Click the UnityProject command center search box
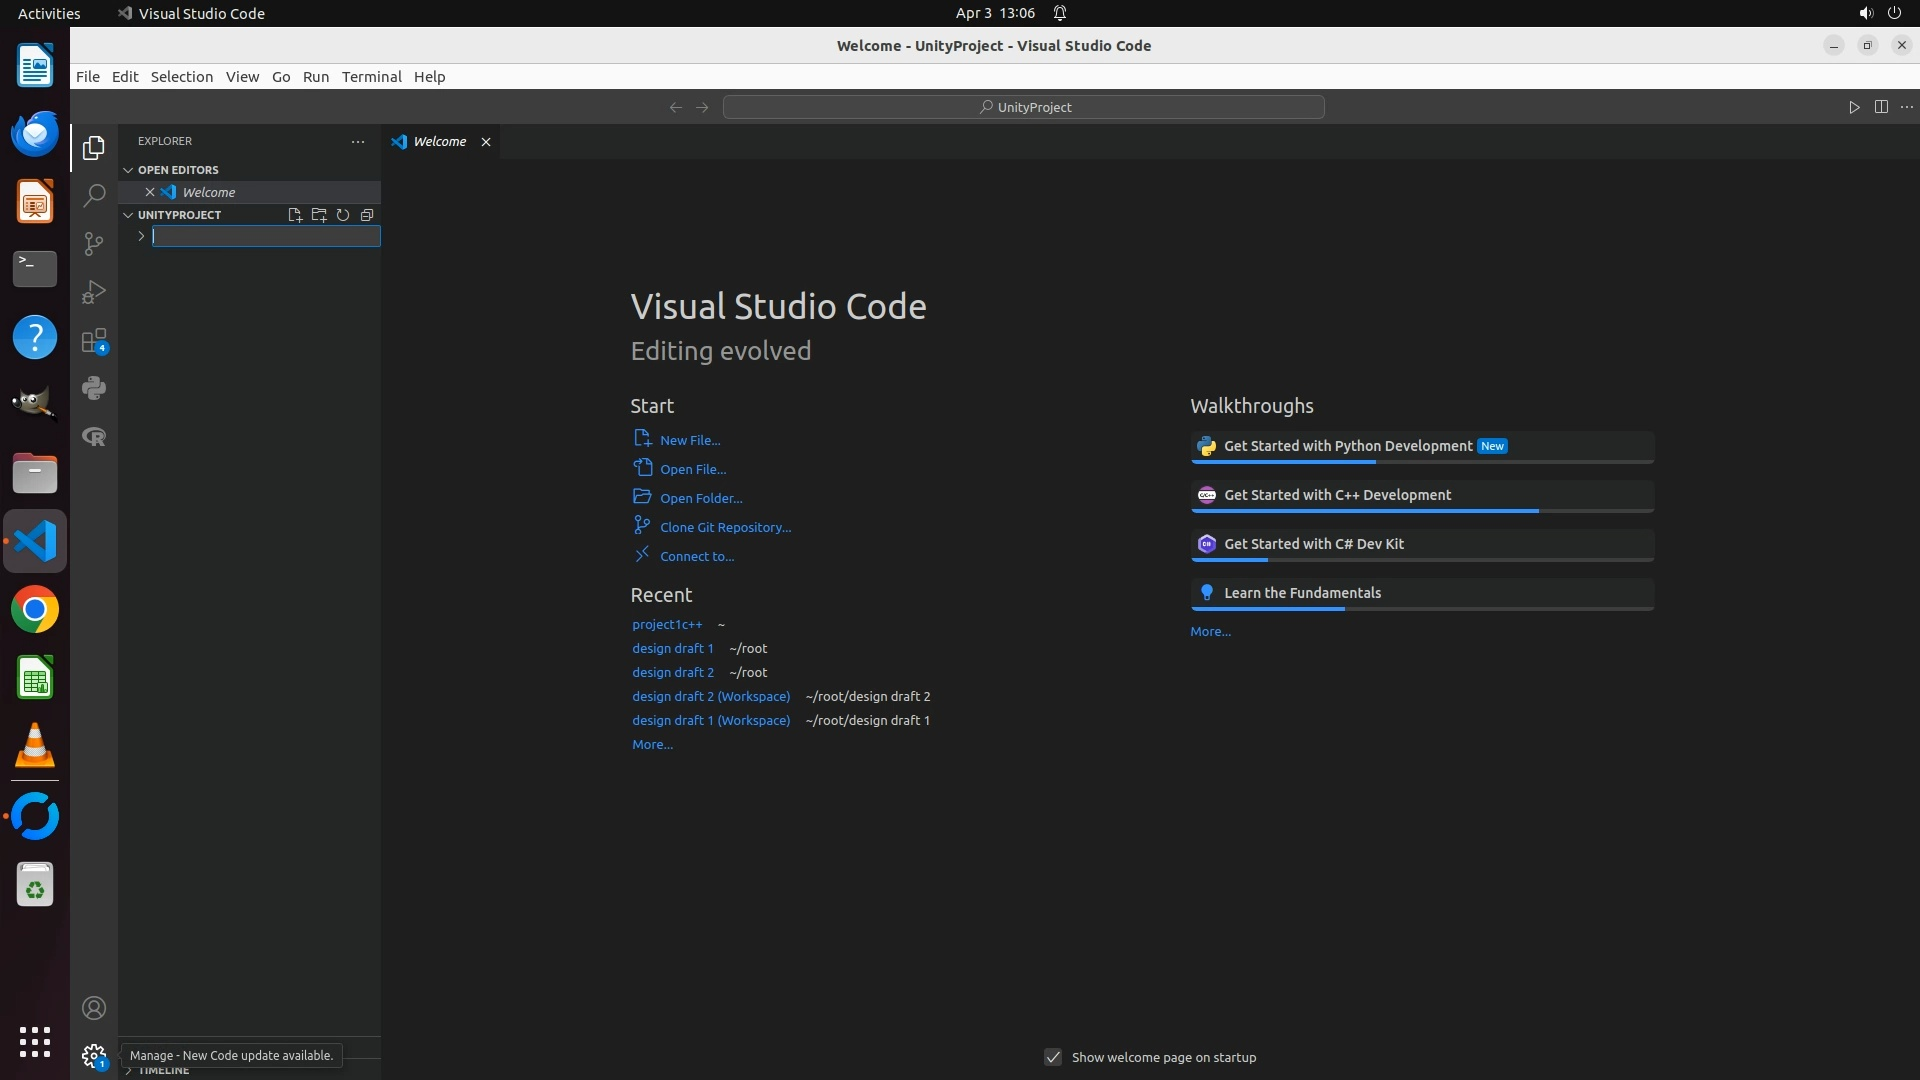 [1024, 107]
